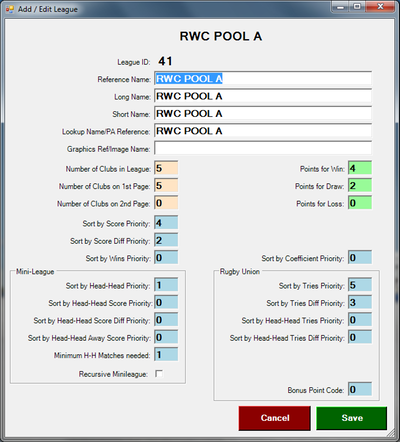Edit the Number of Clubs in League box
This screenshot has width=400, height=442.
click(166, 168)
